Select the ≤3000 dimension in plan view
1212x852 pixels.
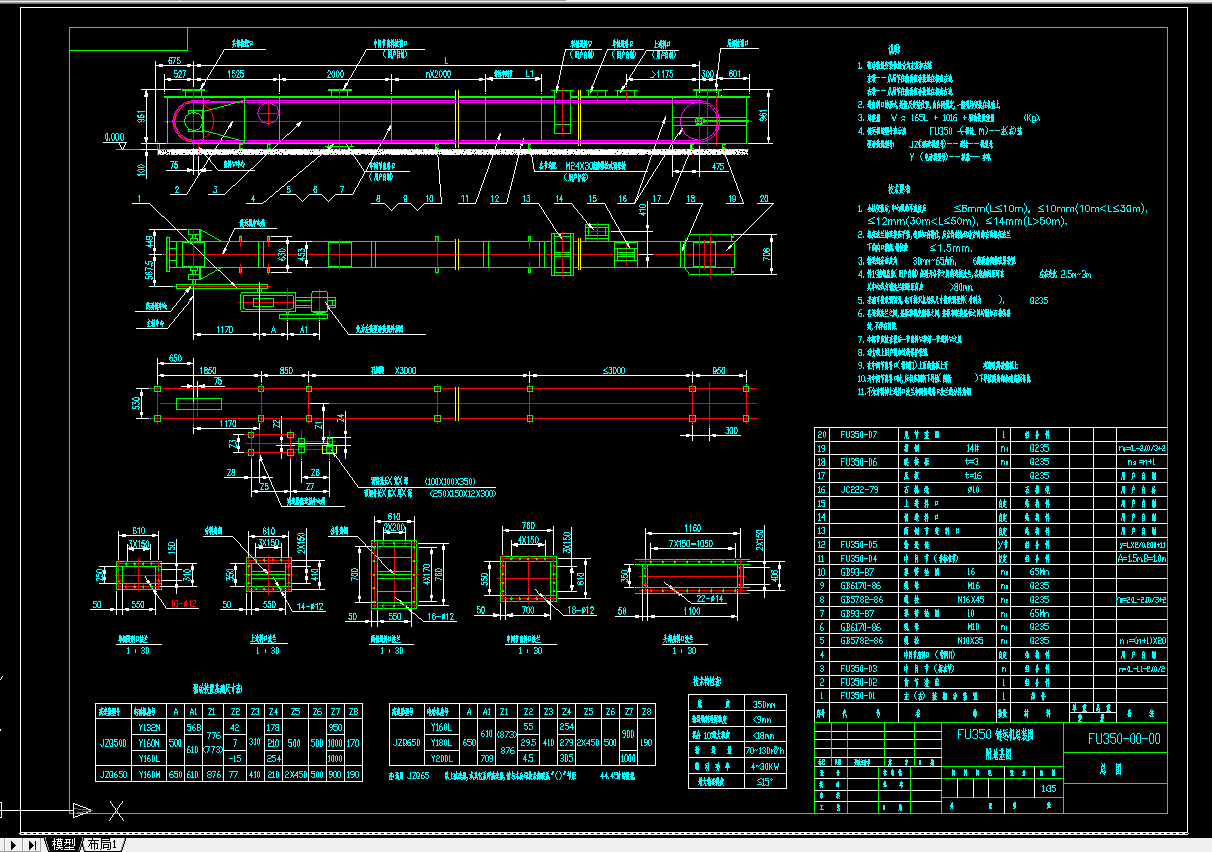613,369
